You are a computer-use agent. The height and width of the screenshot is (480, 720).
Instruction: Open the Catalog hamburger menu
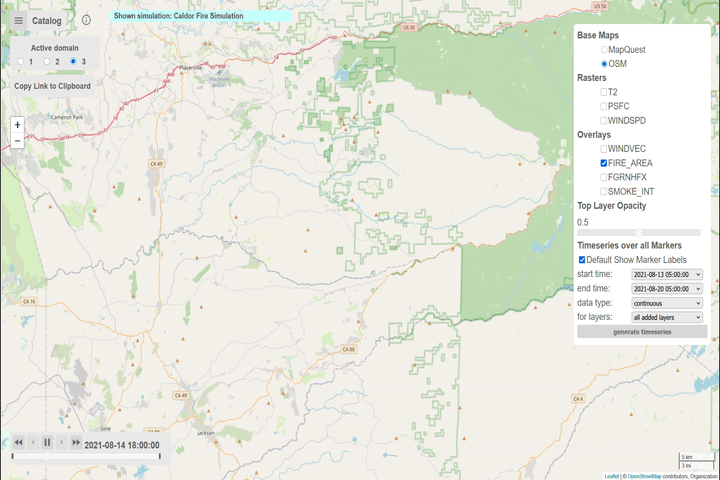18,20
